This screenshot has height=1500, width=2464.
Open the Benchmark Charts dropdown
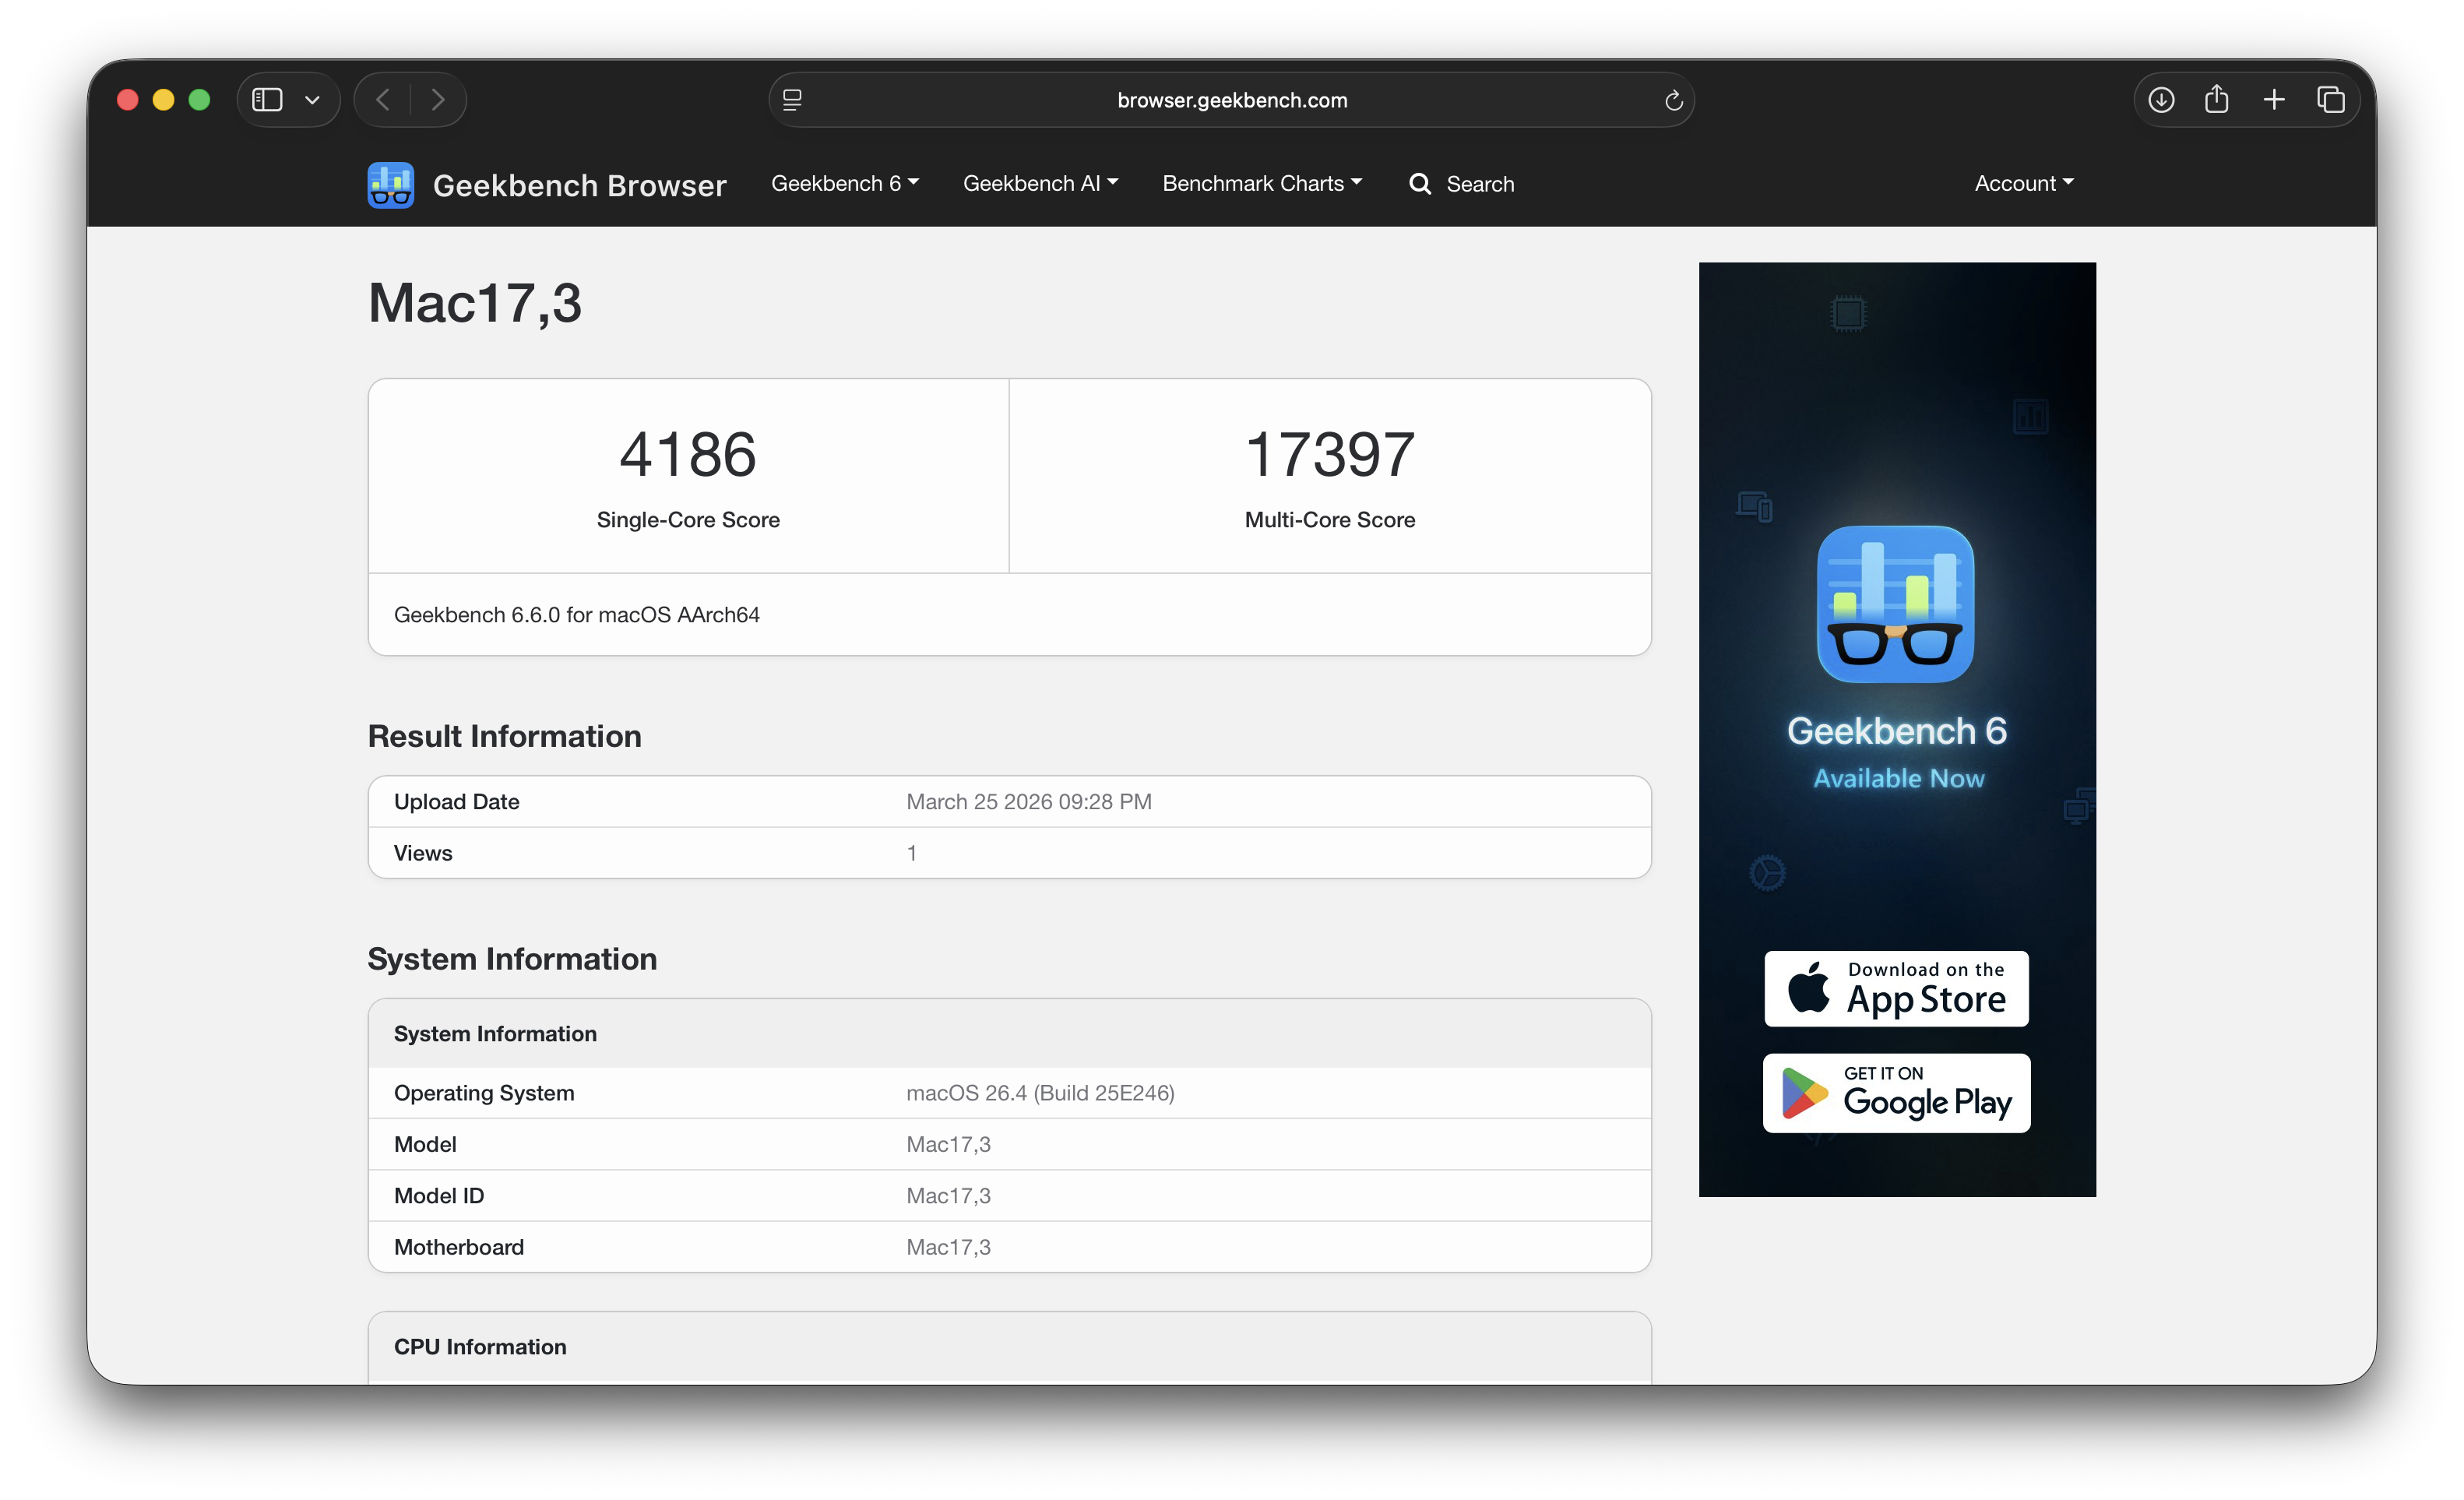1261,184
